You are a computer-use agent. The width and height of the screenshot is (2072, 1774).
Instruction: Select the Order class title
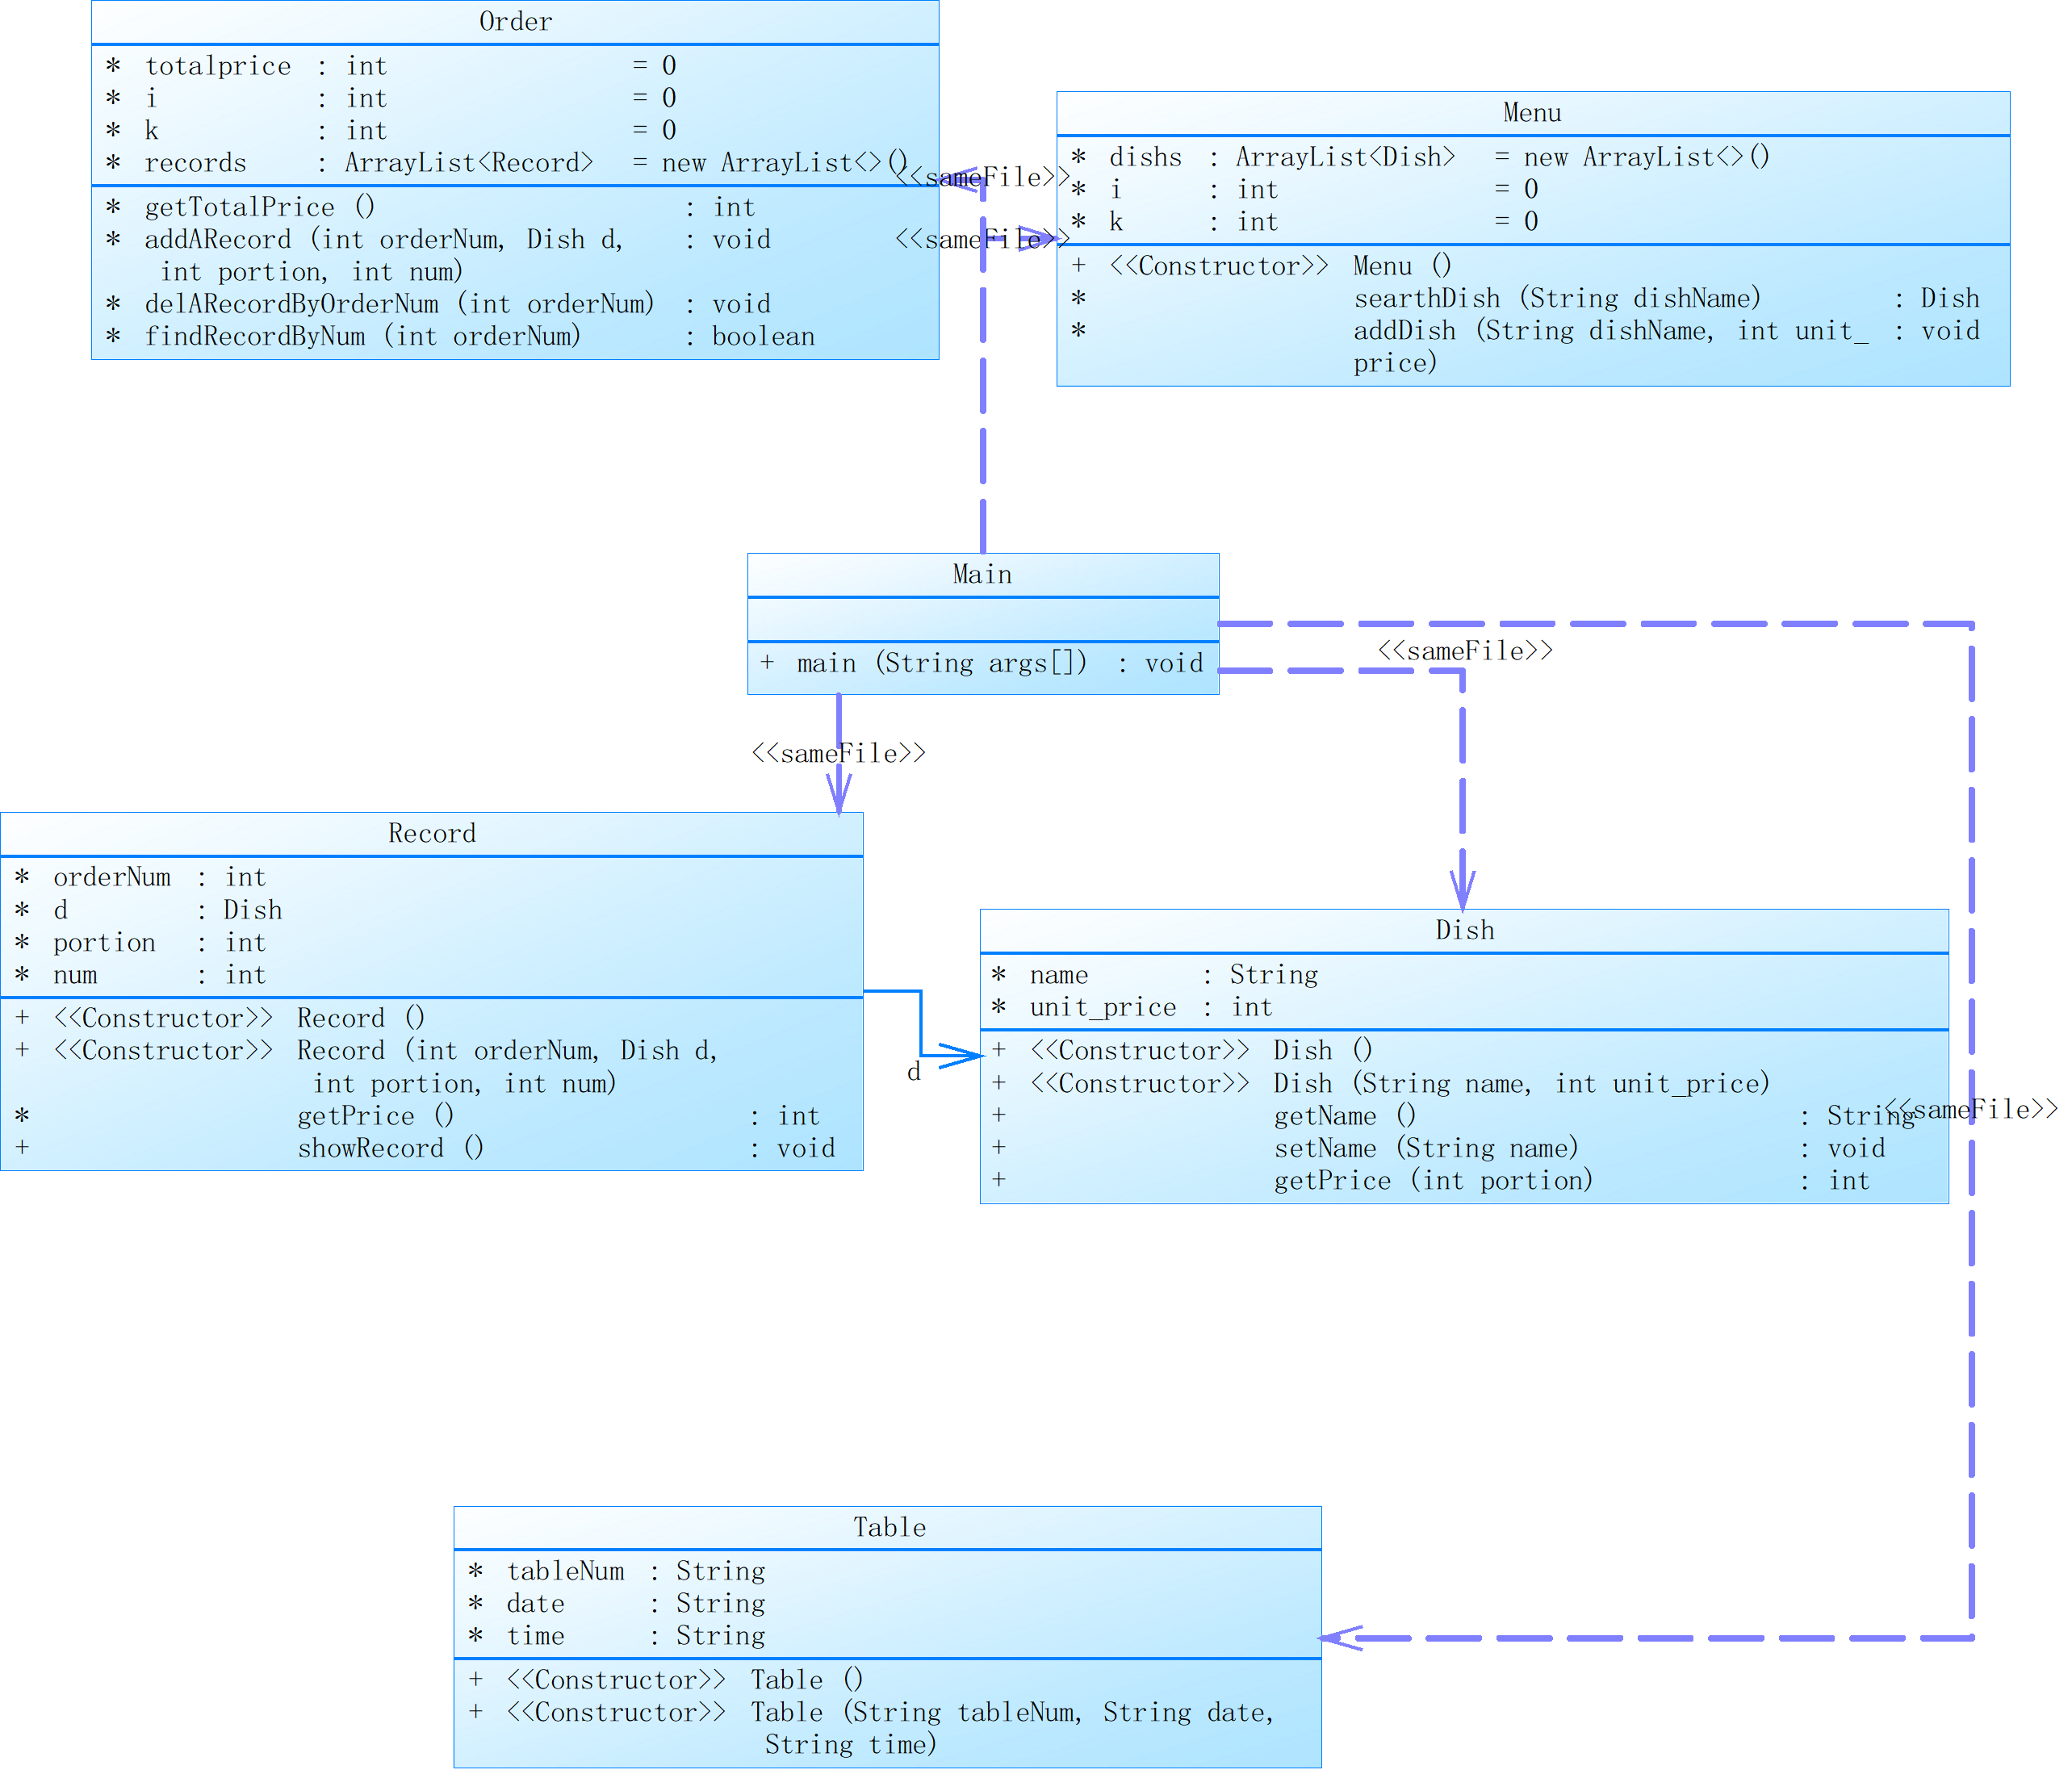click(x=515, y=22)
